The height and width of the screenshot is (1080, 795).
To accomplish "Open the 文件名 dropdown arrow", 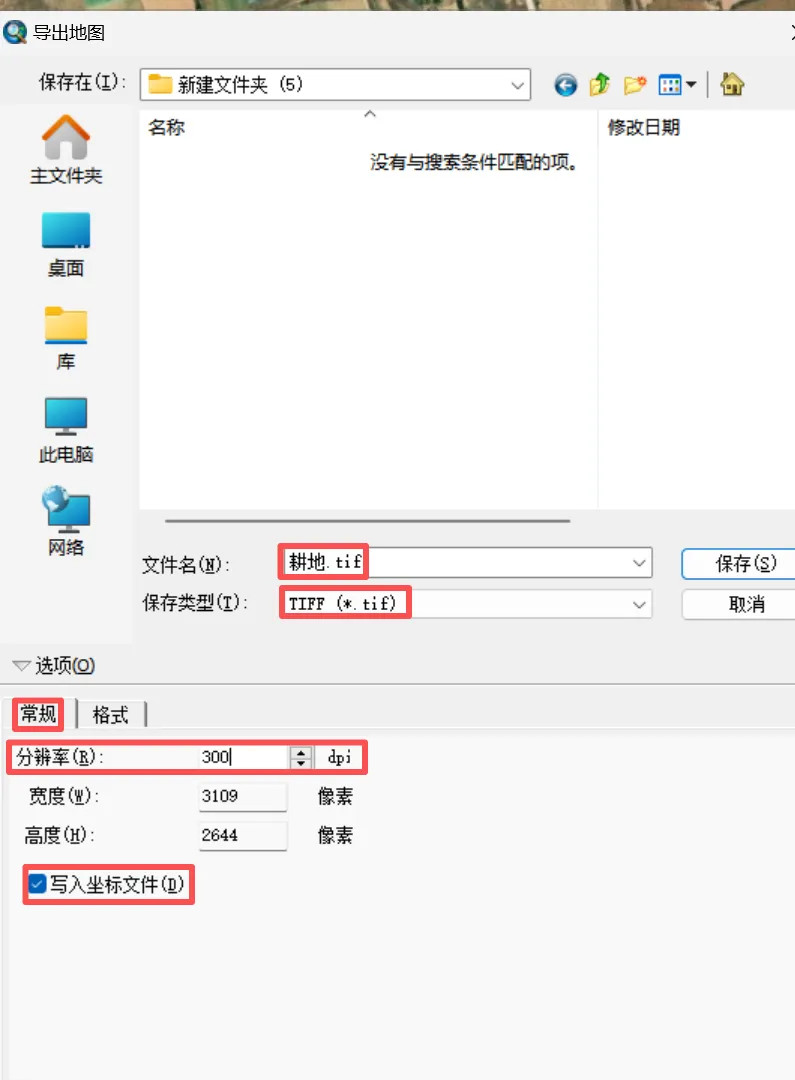I will pyautogui.click(x=639, y=563).
